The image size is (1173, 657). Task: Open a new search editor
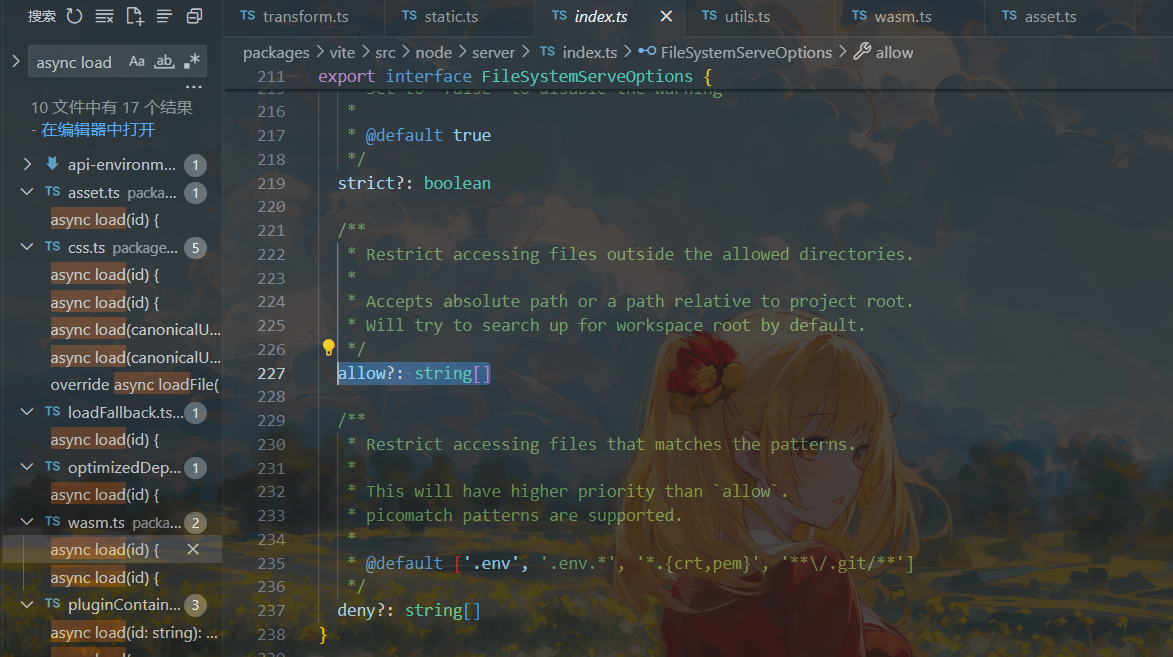[x=135, y=16]
